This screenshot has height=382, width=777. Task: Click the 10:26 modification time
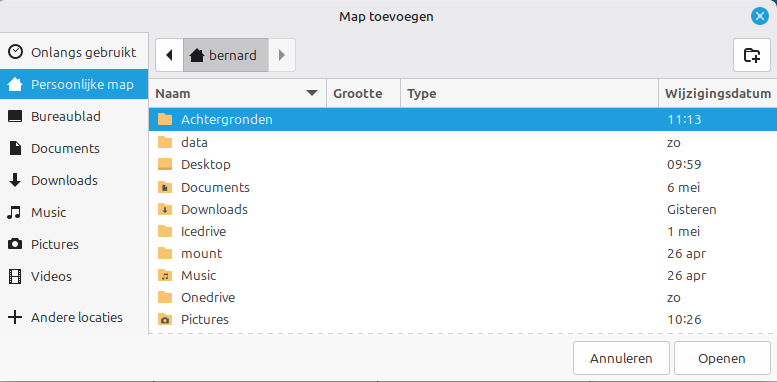tap(684, 320)
